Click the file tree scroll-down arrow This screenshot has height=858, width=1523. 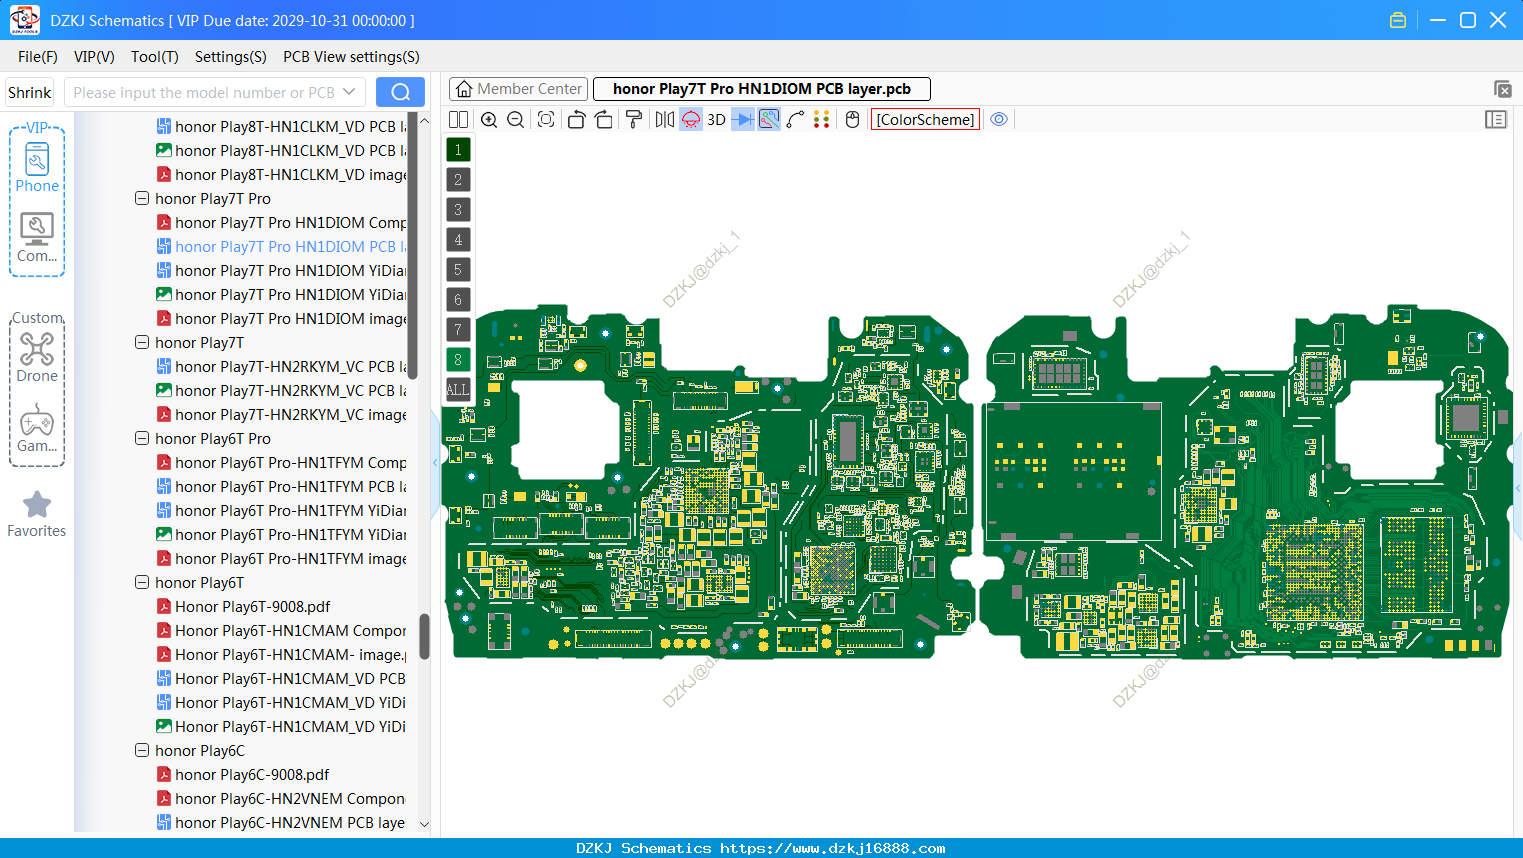tap(424, 824)
